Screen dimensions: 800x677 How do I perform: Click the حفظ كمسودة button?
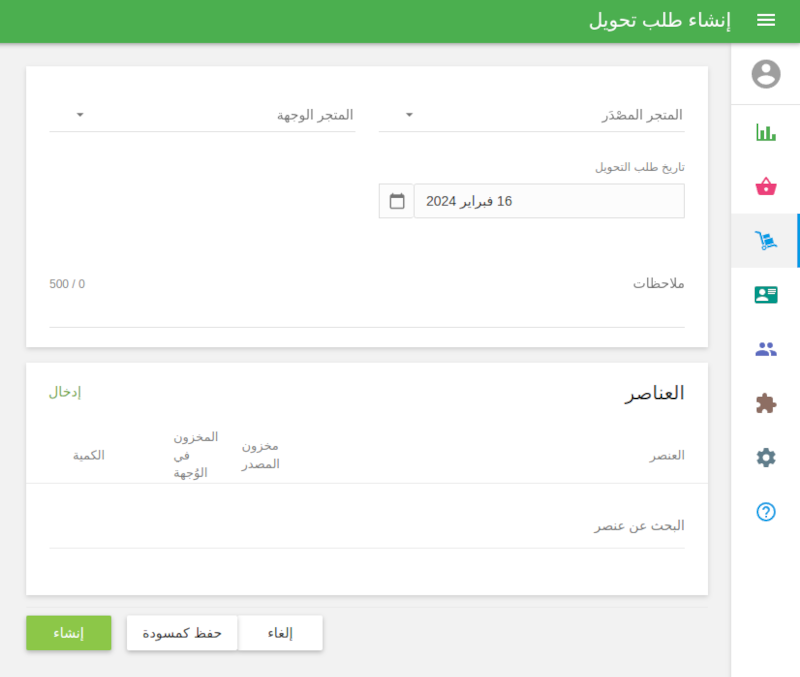[181, 632]
